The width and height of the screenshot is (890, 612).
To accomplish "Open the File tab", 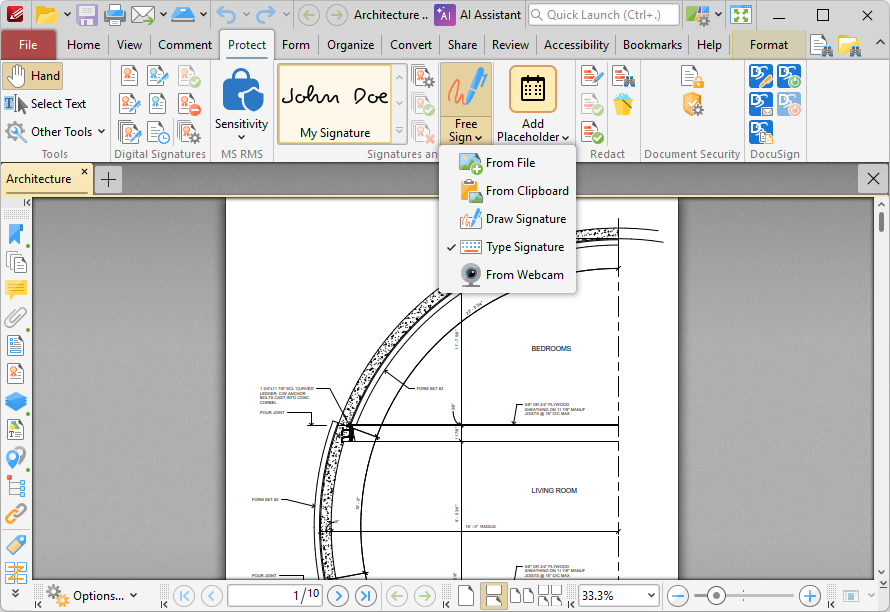I will [x=28, y=45].
